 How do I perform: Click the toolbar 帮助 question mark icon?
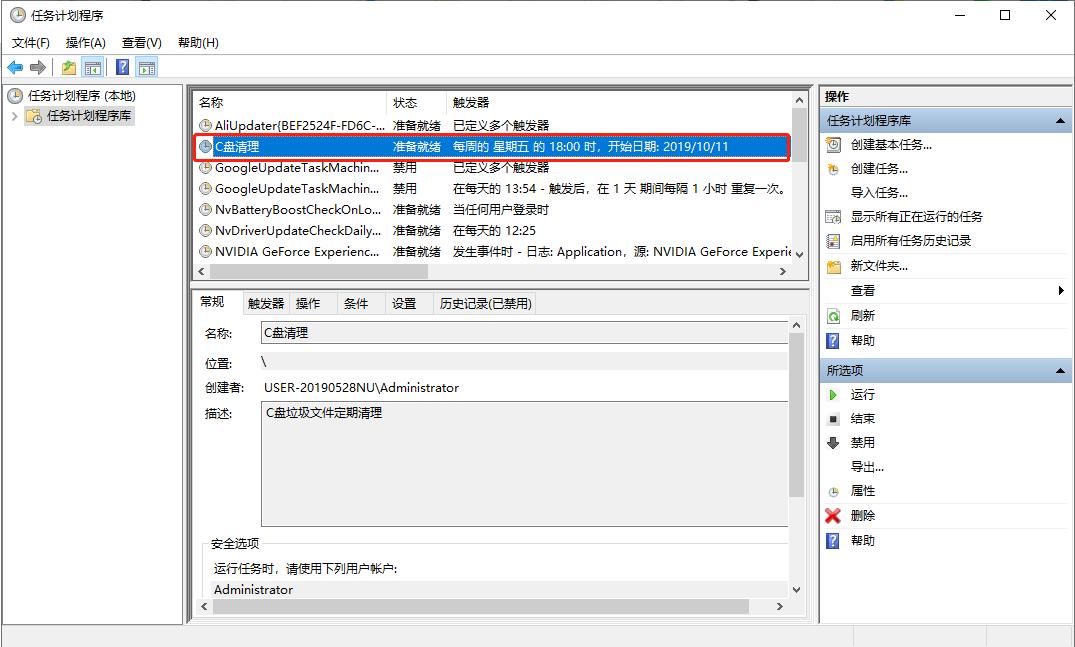point(121,67)
